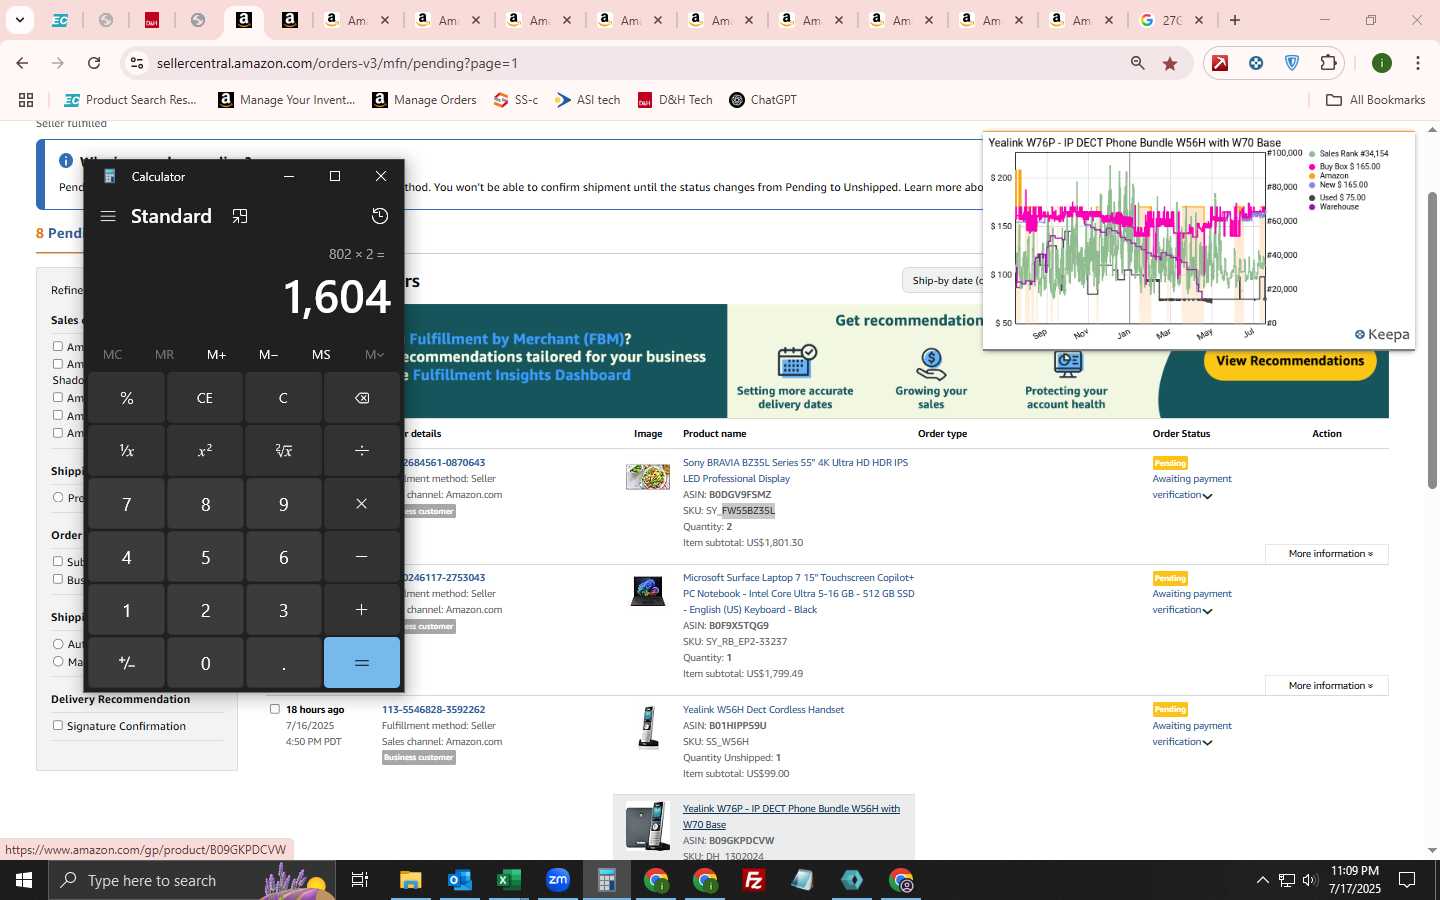Click Yealink handset product thumbnail

(x=648, y=727)
